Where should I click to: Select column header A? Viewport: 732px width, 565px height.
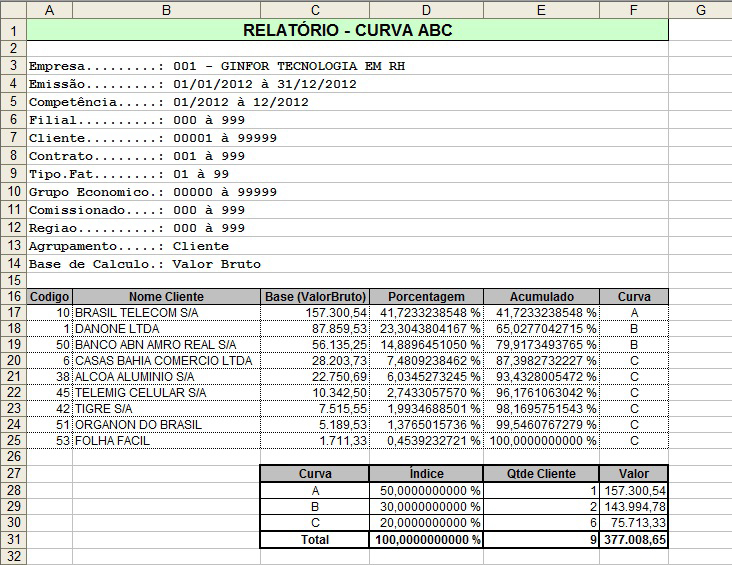click(x=49, y=10)
